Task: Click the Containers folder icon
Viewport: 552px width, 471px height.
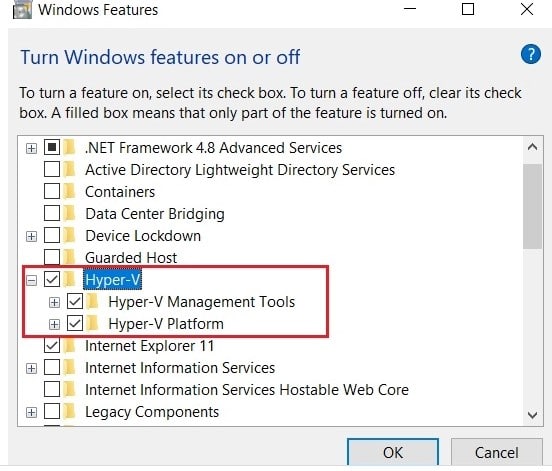Action: [x=70, y=191]
